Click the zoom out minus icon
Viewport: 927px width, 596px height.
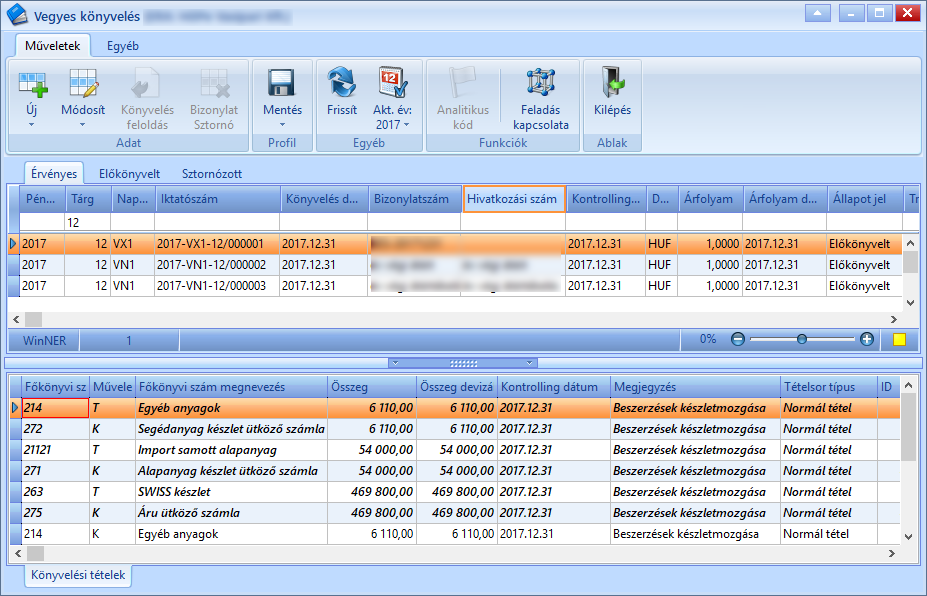tap(737, 339)
